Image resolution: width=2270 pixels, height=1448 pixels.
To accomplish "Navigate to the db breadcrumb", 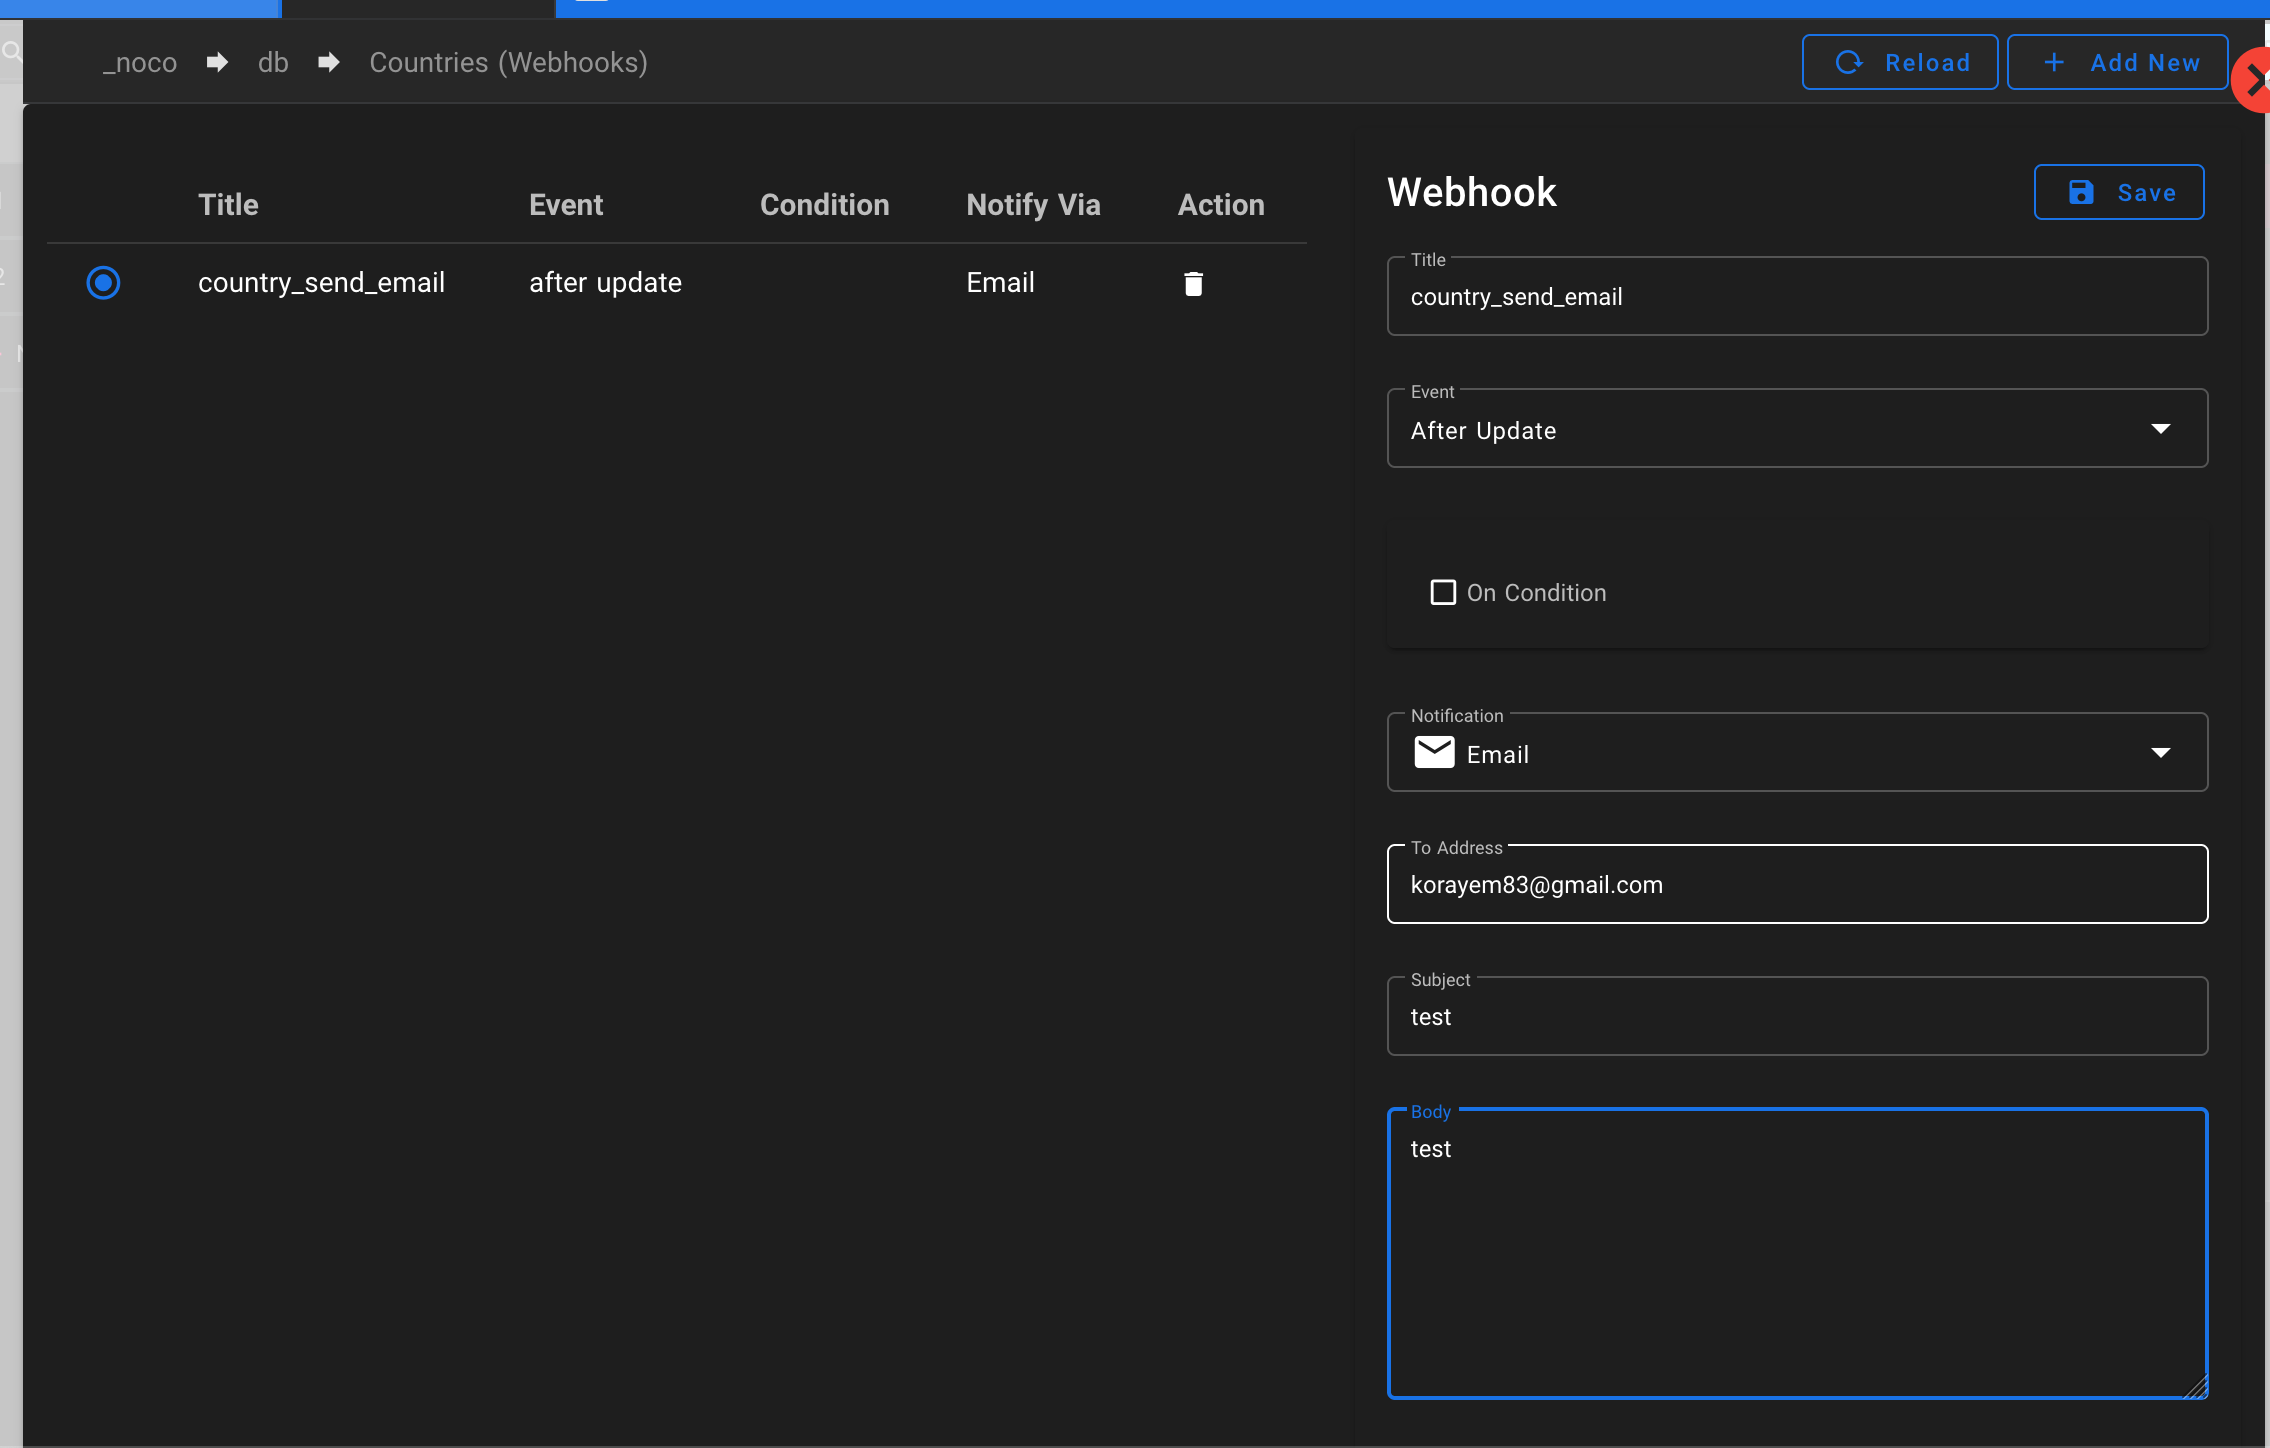I will 272,62.
